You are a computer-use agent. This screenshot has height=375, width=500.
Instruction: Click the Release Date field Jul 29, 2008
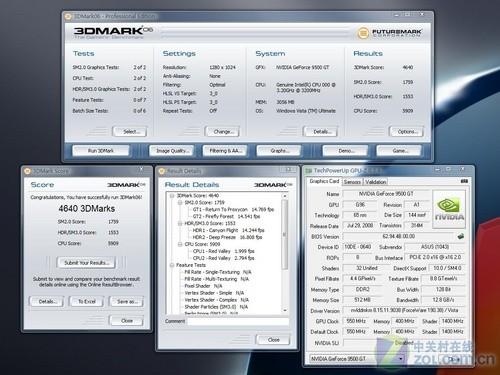click(360, 226)
